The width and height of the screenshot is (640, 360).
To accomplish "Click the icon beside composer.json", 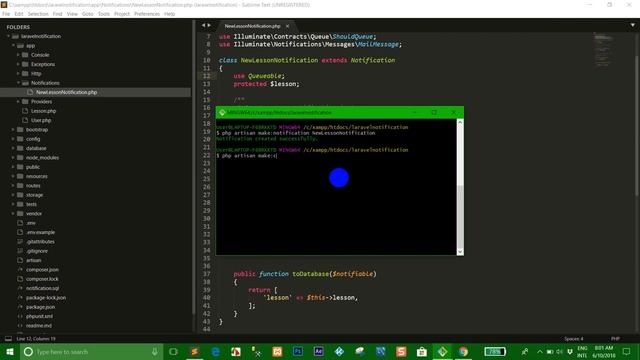I will [20, 269].
